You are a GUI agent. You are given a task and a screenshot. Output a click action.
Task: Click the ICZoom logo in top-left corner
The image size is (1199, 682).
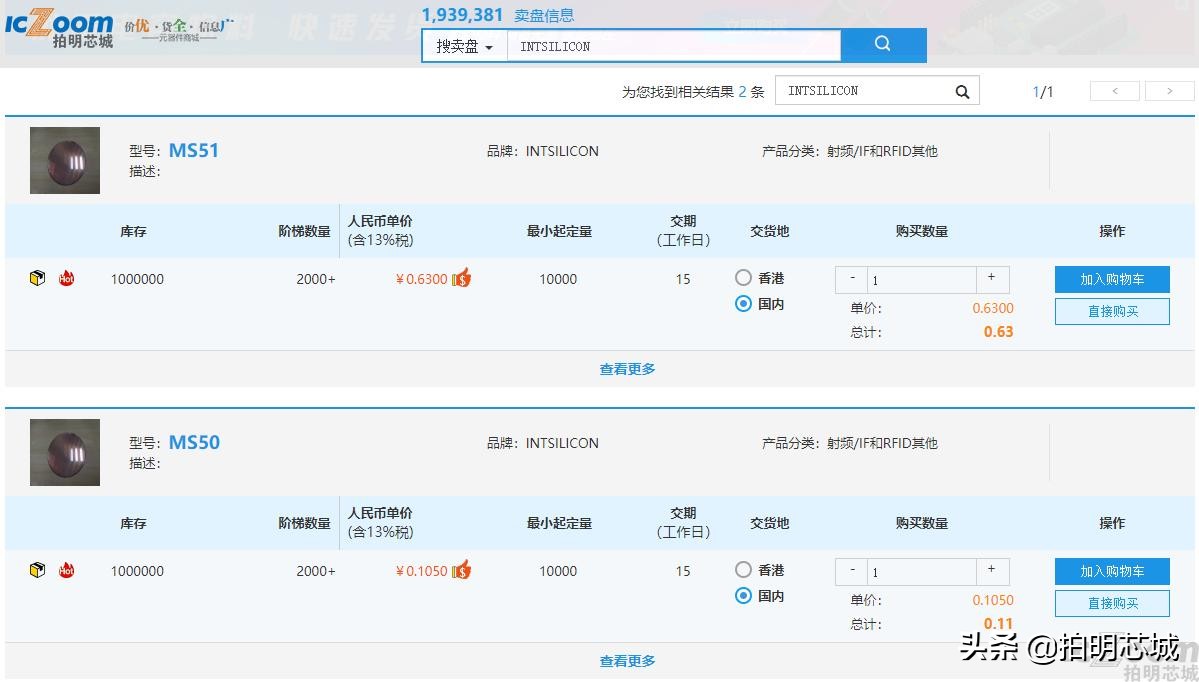point(62,26)
